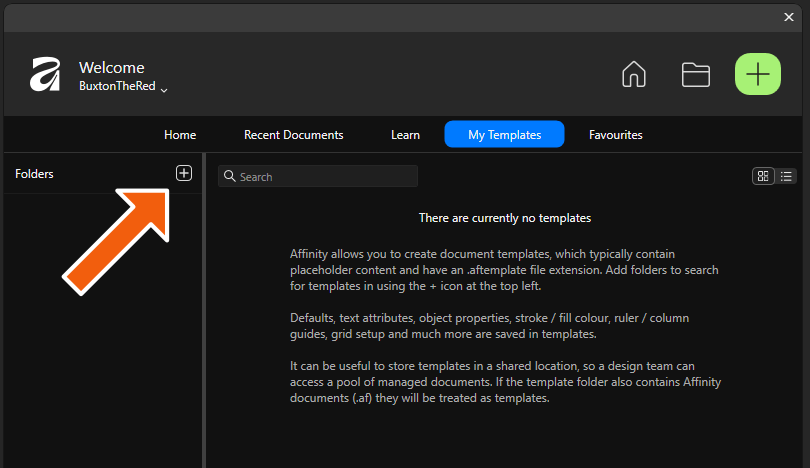Viewport: 810px width, 468px height.
Task: Open the folder browse icon in header
Action: coord(695,75)
